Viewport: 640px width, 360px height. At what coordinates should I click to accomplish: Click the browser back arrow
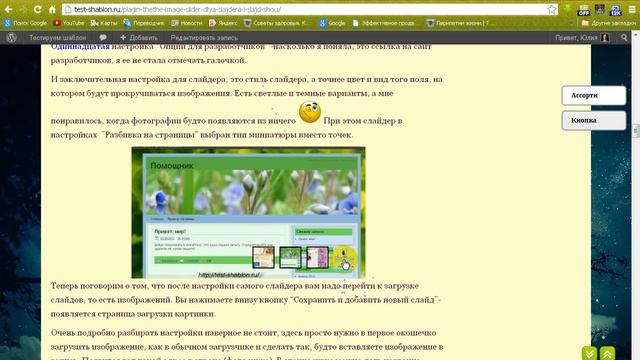(9, 9)
